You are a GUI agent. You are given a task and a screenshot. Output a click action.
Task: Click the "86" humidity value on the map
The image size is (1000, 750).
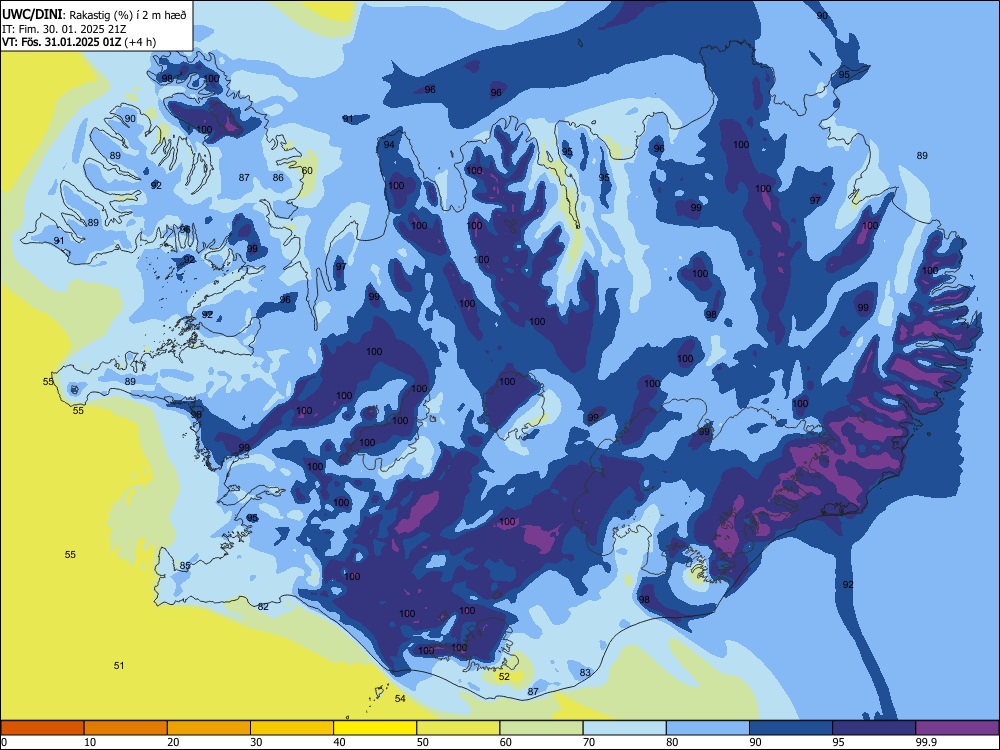pyautogui.click(x=278, y=177)
